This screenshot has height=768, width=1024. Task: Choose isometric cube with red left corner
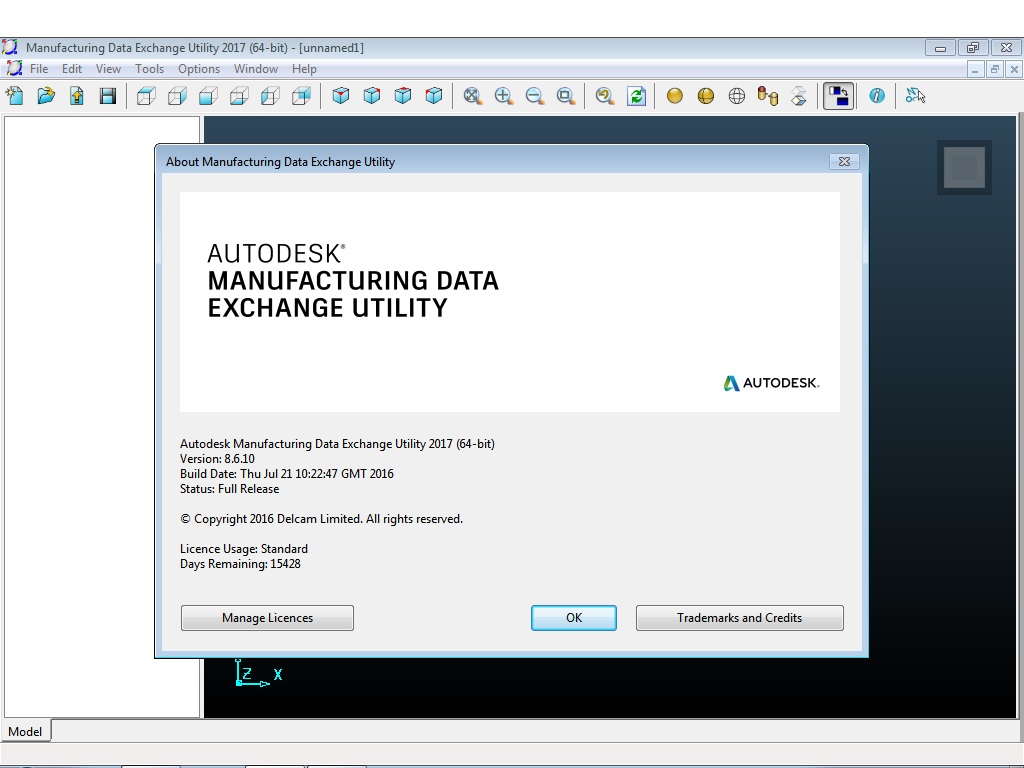tap(434, 96)
